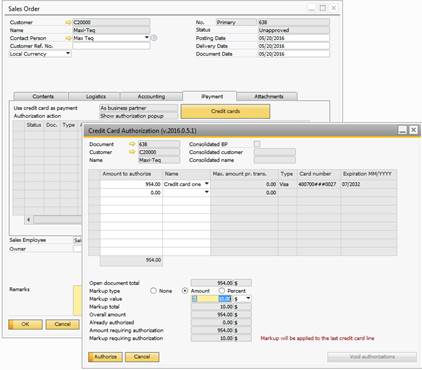Click the info icon beside Contact Person
Screen dimensions: 422x370
click(x=154, y=38)
